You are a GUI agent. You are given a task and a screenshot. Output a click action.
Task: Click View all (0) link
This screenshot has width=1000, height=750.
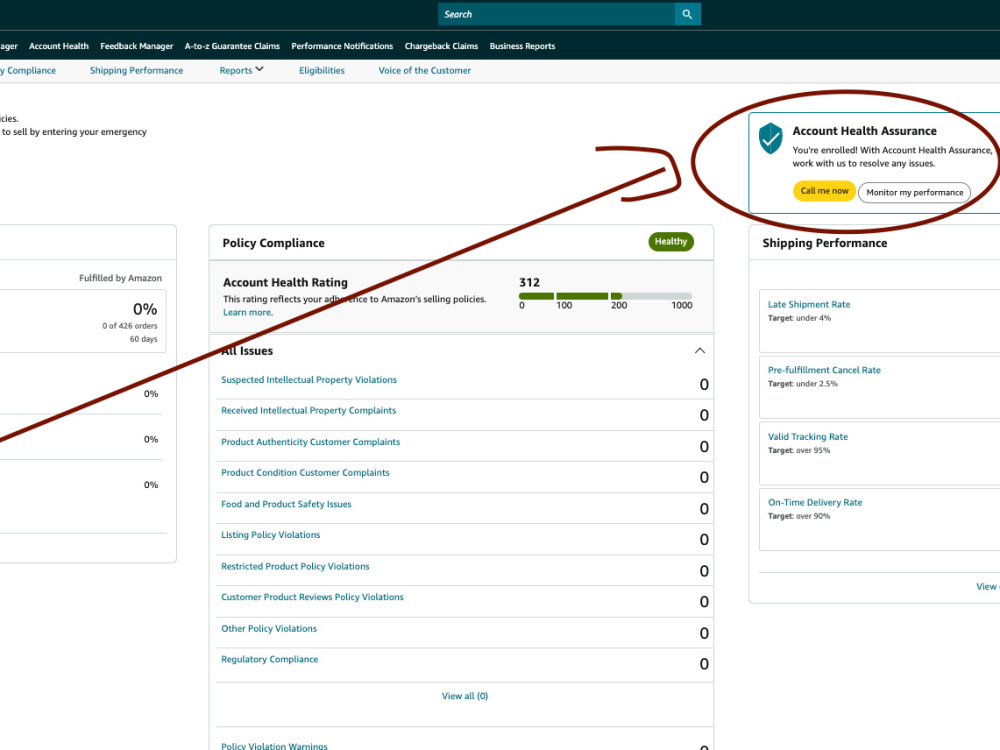tap(465, 696)
